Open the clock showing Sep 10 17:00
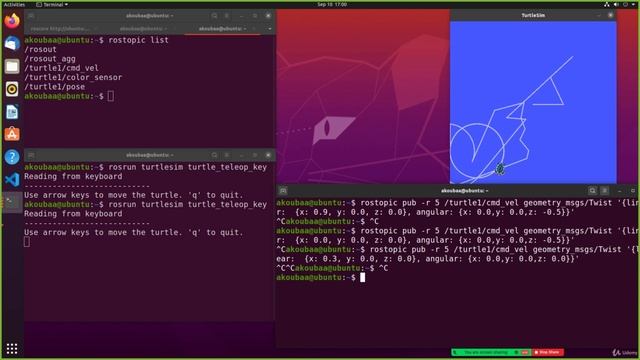The height and width of the screenshot is (360, 640). point(332,4)
